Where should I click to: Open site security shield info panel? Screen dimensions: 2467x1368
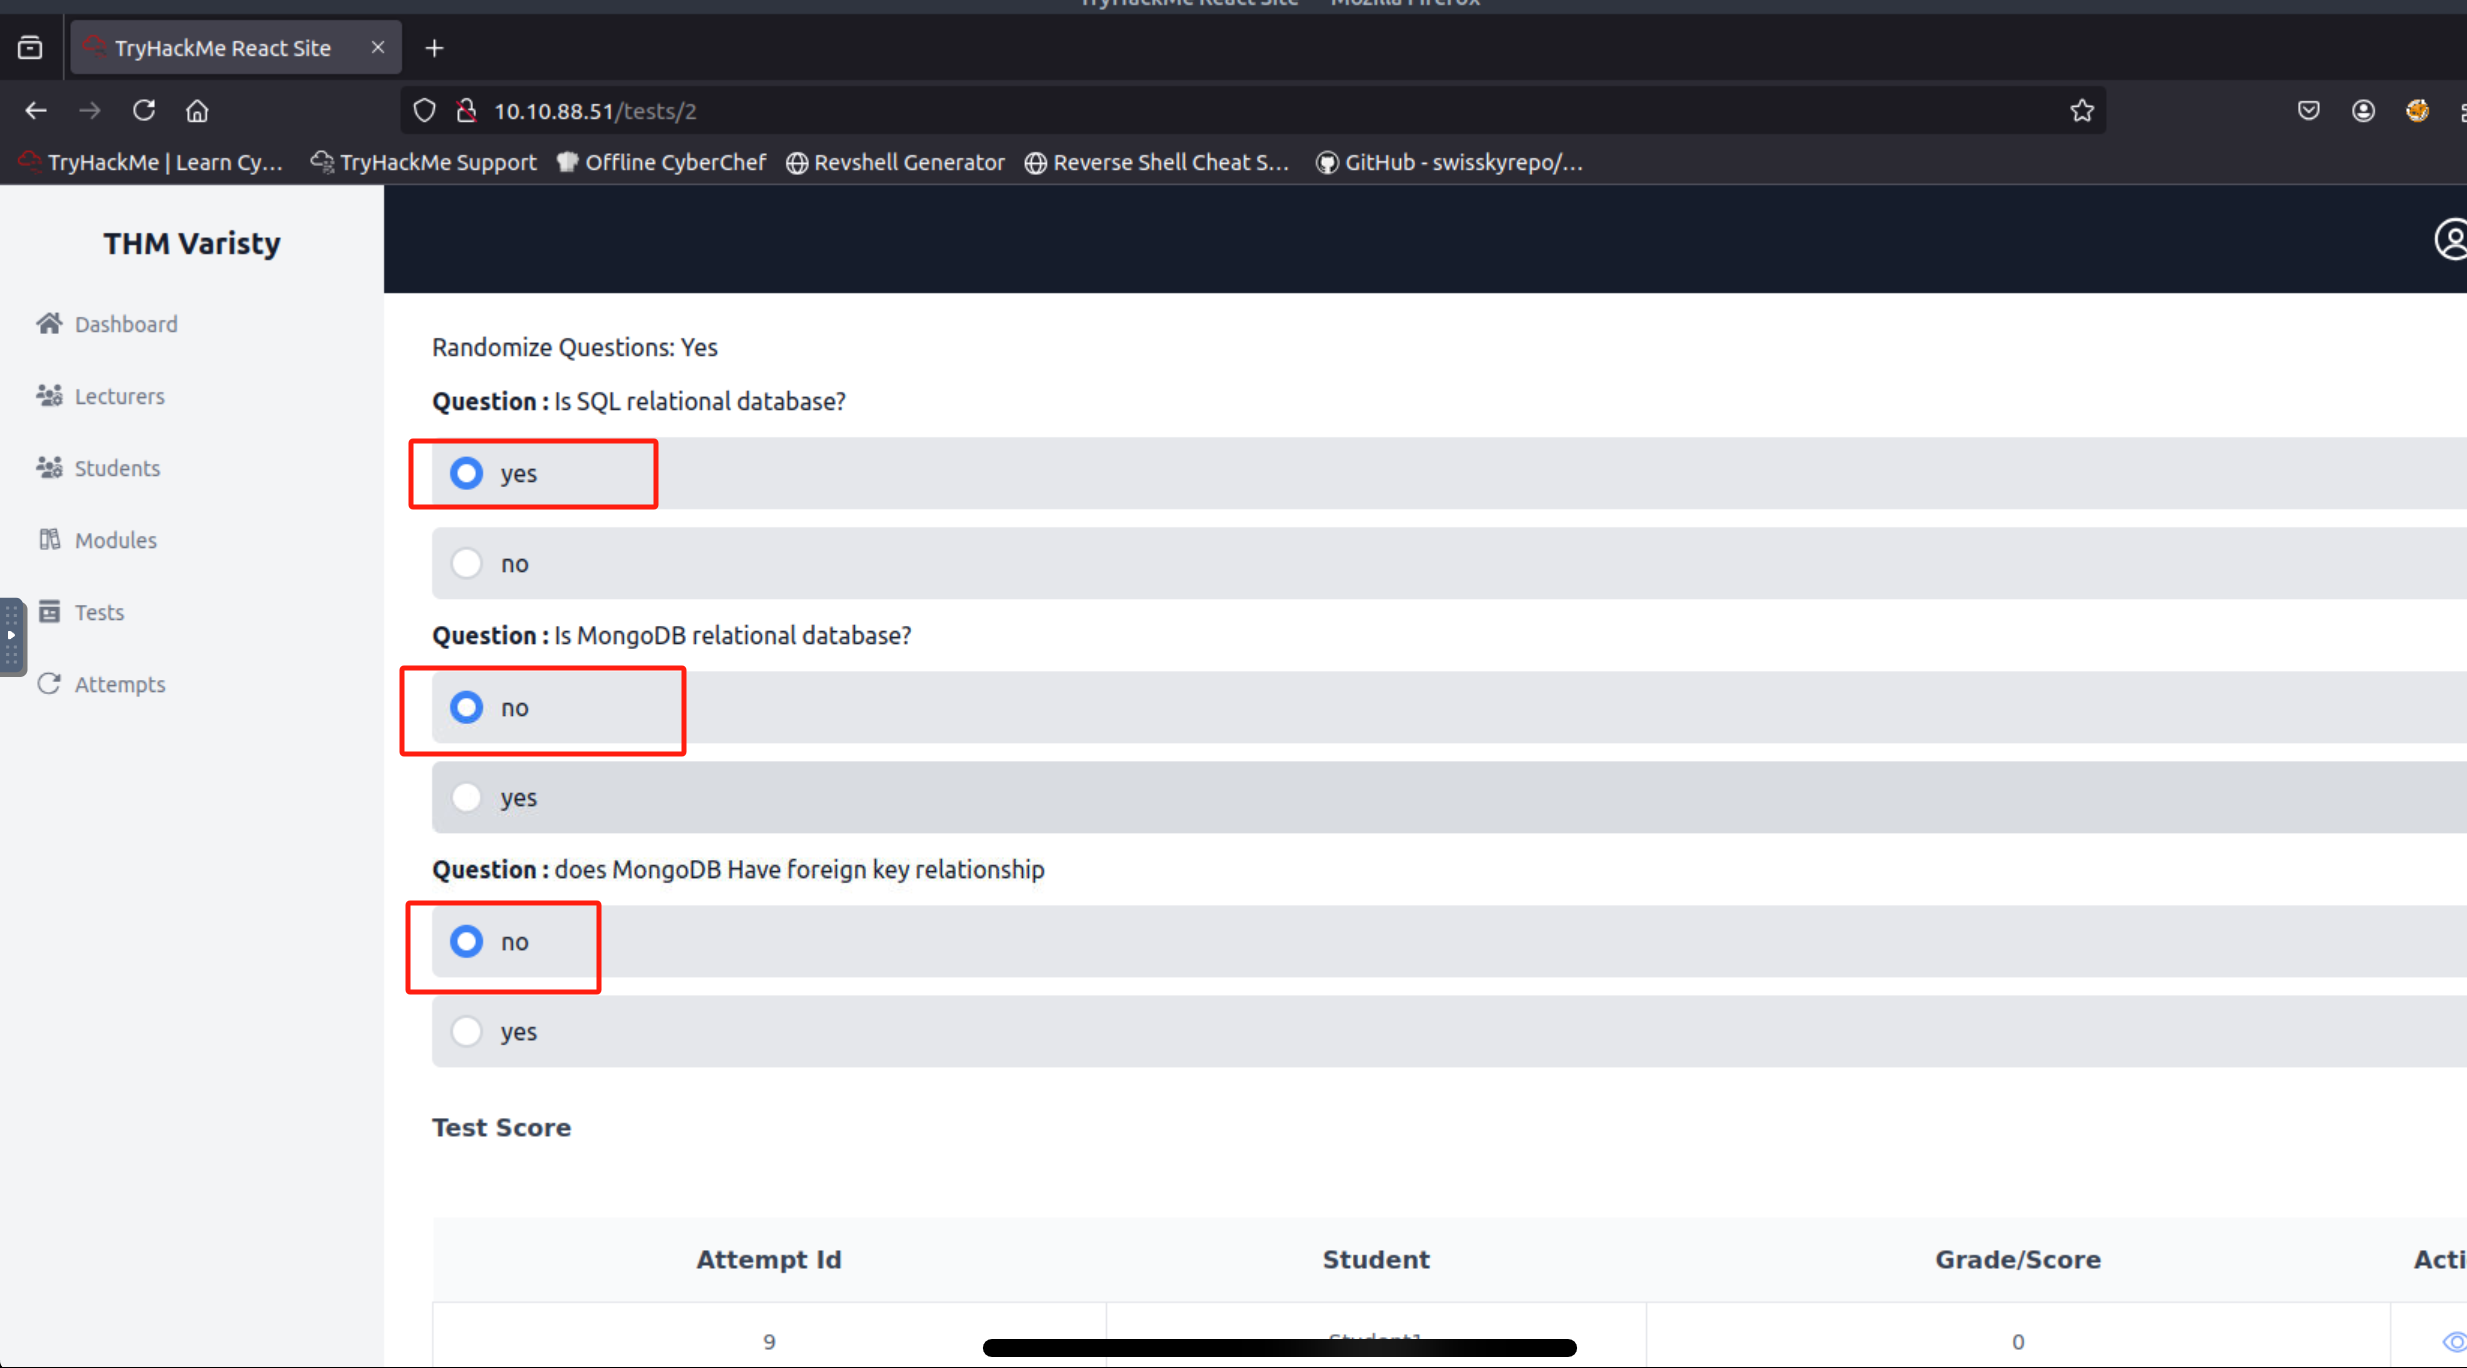(x=424, y=110)
